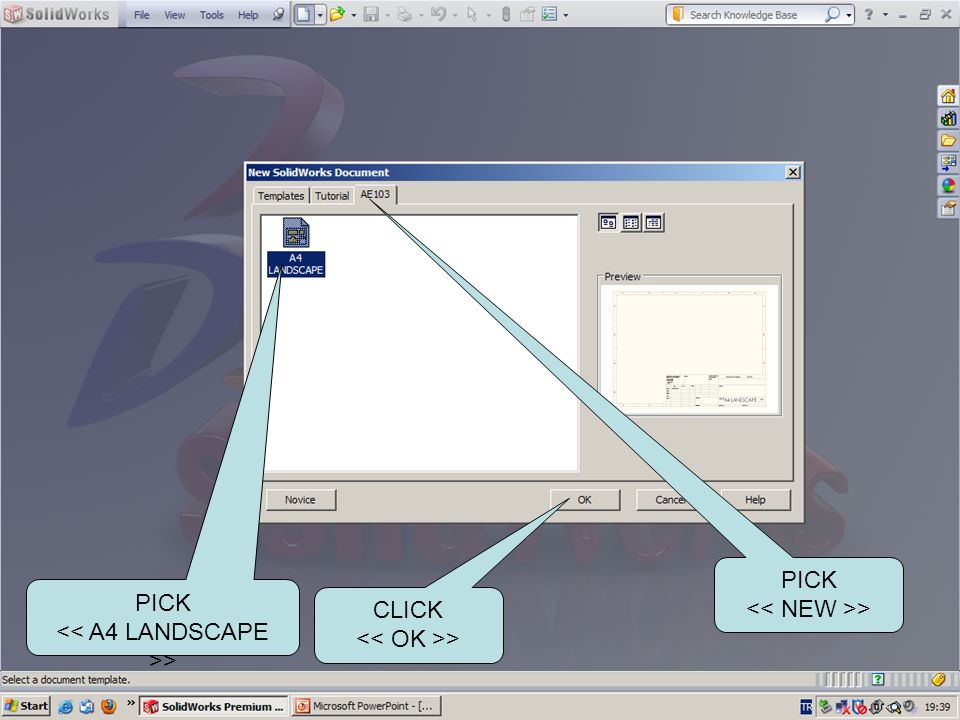The height and width of the screenshot is (720, 960).
Task: Click the question mark Help icon
Action: [x=868, y=15]
